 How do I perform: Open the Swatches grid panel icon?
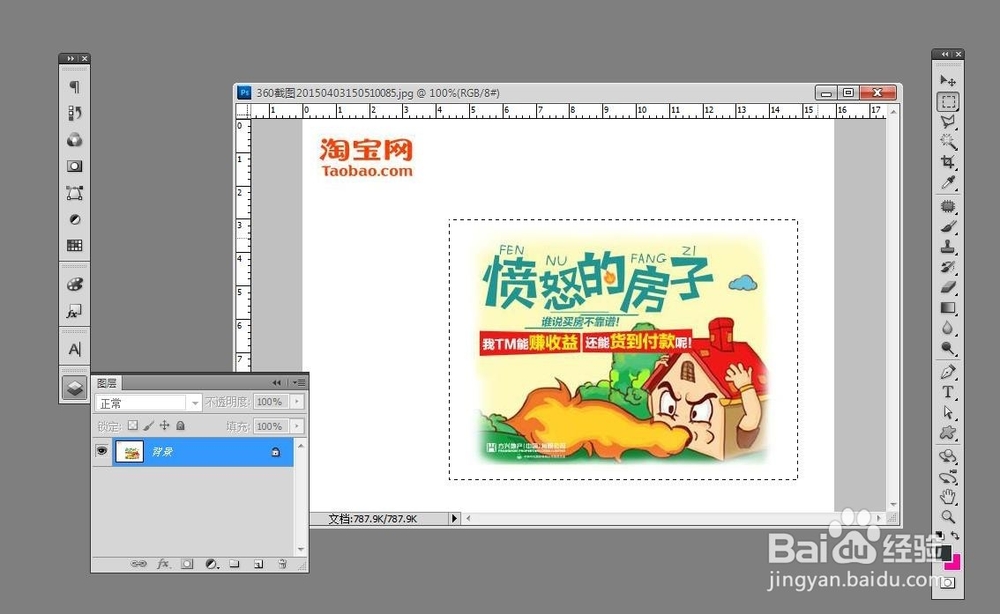[75, 245]
